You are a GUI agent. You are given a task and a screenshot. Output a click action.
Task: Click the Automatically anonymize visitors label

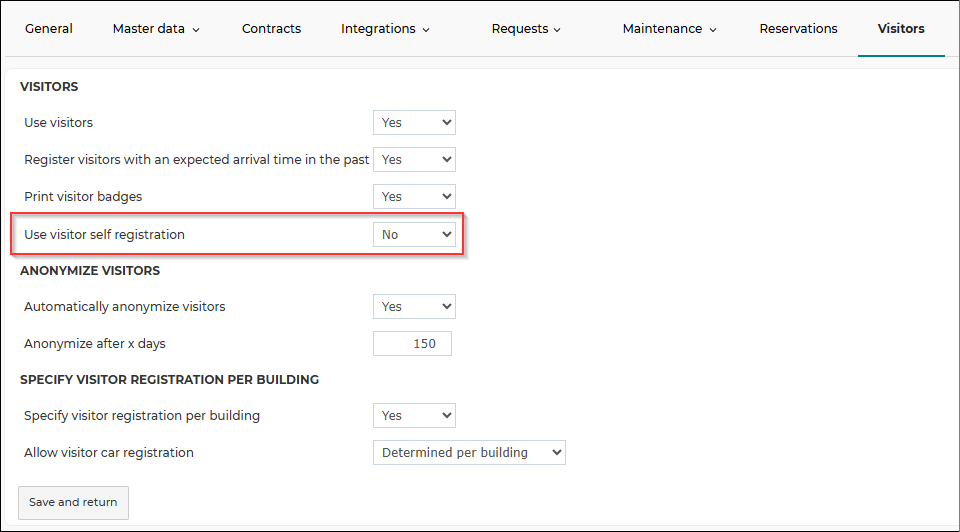click(125, 307)
